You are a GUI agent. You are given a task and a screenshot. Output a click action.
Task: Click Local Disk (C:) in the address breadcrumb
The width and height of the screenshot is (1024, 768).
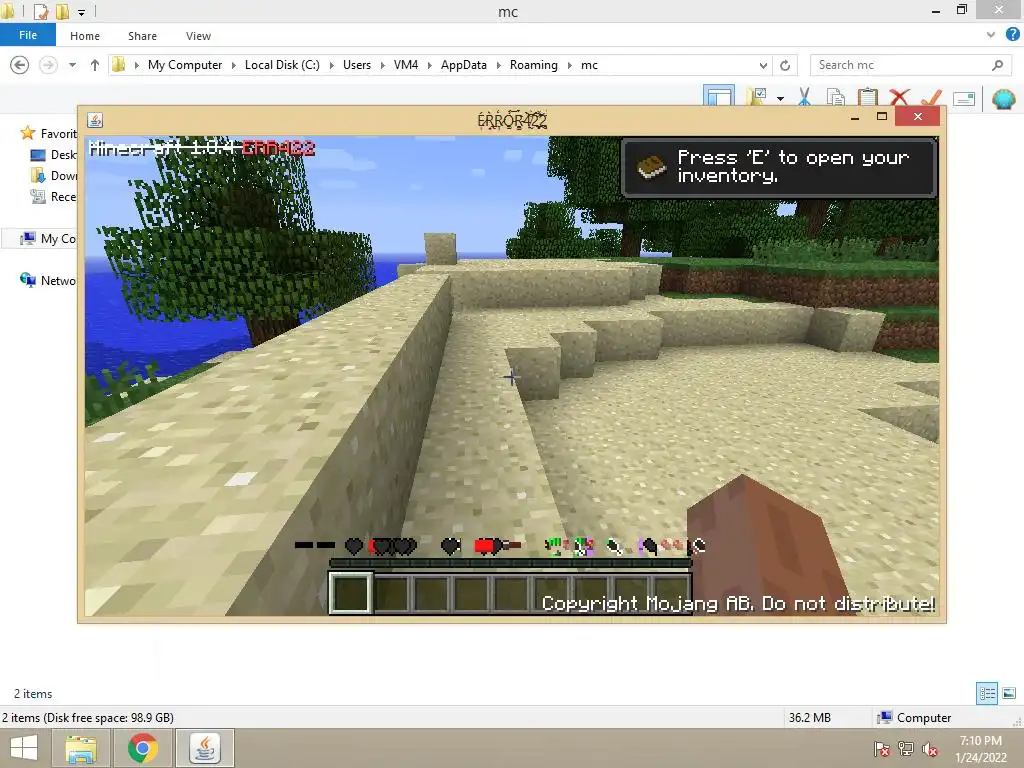pyautogui.click(x=282, y=65)
